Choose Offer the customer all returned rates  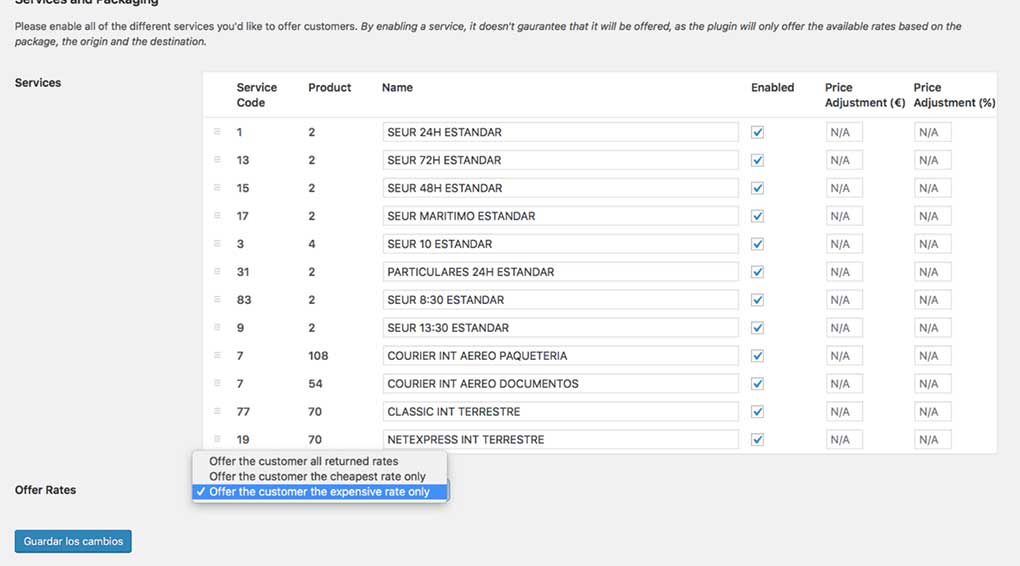[x=319, y=461]
